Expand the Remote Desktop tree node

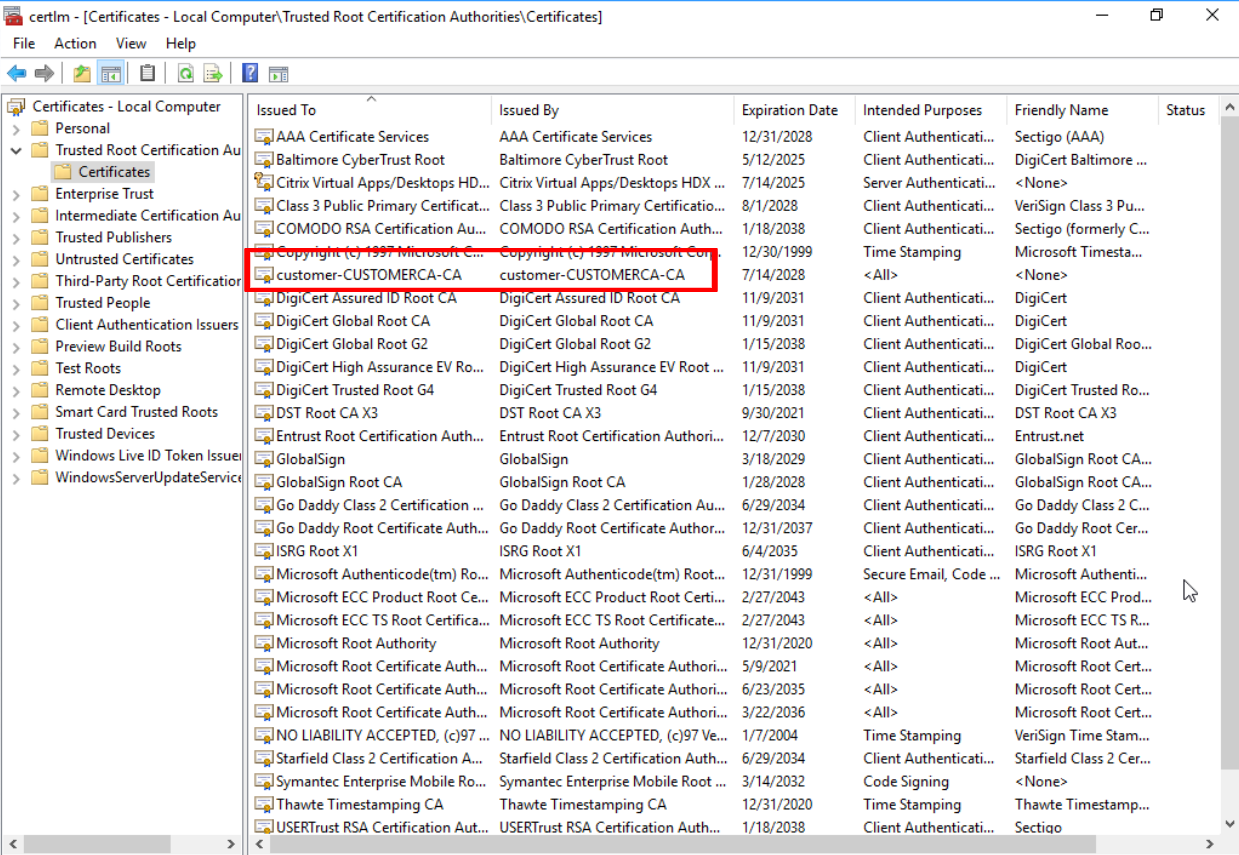(x=16, y=391)
